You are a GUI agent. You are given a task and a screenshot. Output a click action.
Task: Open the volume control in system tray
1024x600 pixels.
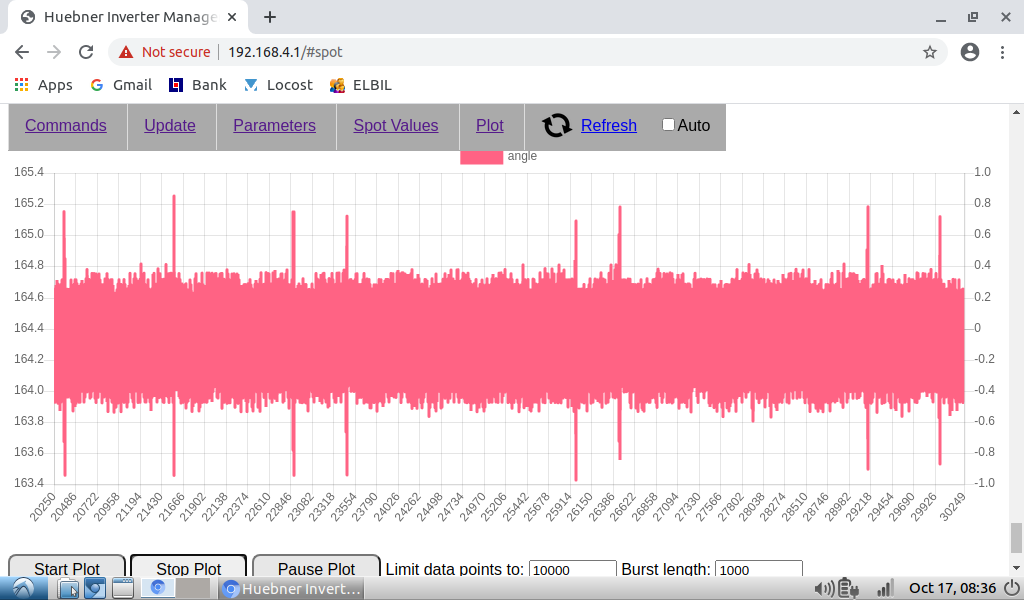pos(824,589)
